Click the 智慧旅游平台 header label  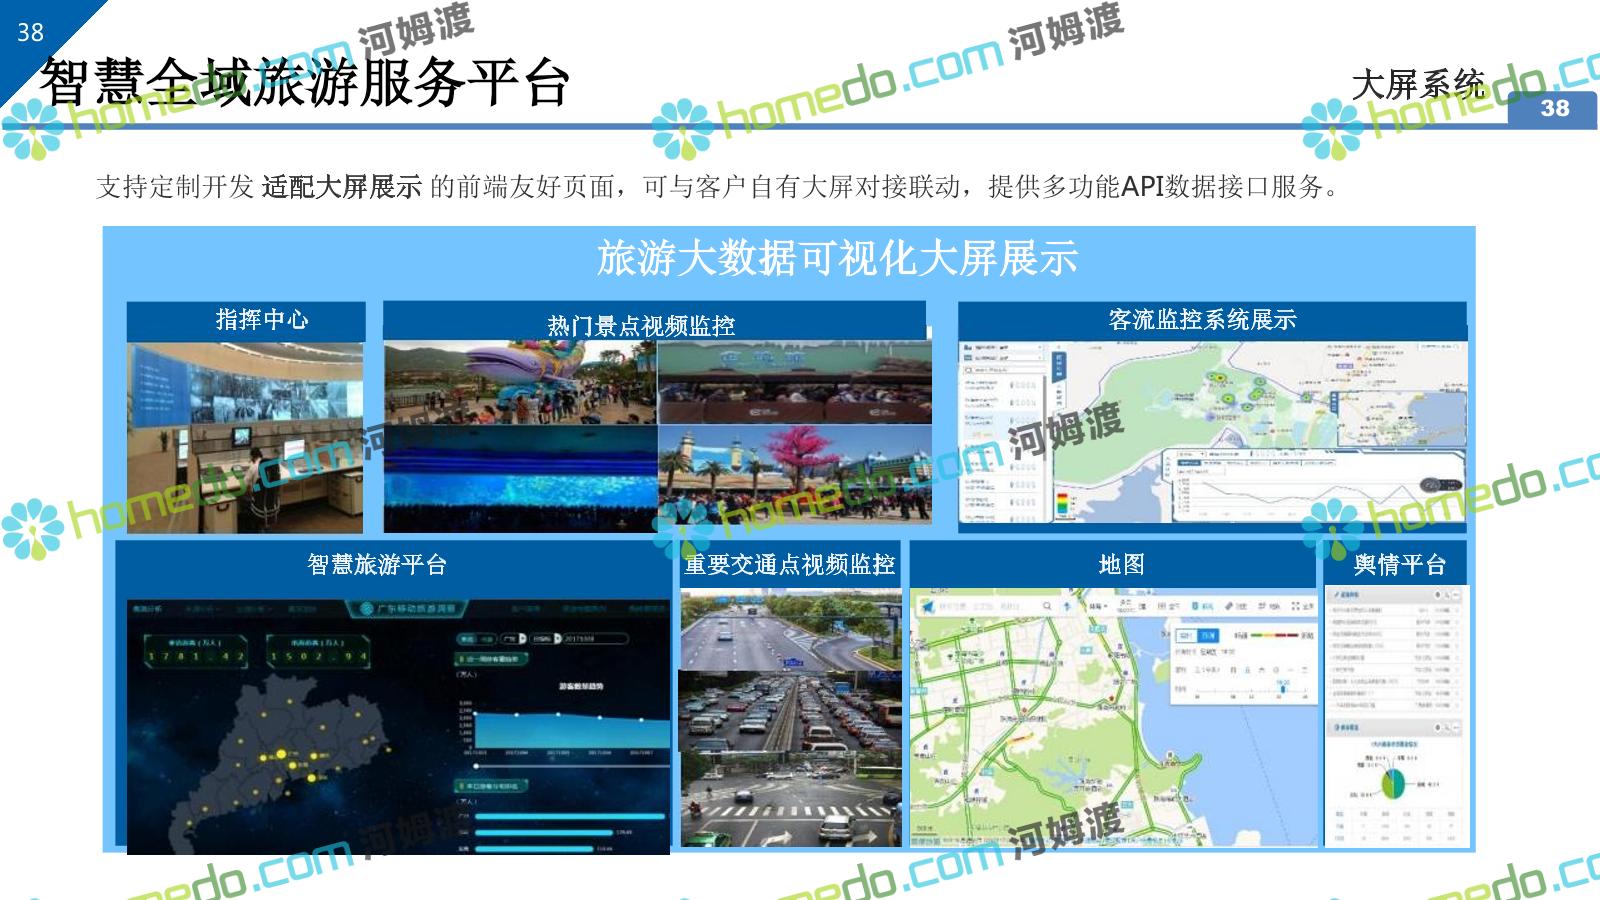[x=376, y=565]
